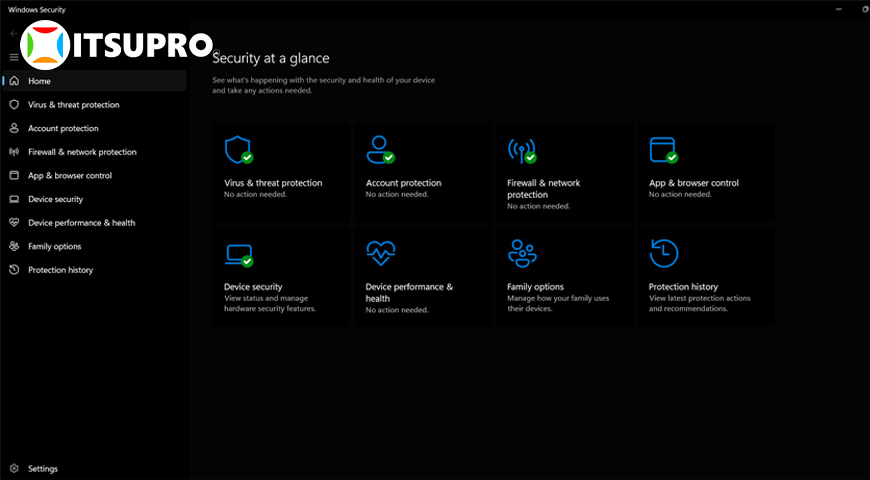The height and width of the screenshot is (480, 870).
Task: Click the large family icon on Family options card
Action: point(522,254)
